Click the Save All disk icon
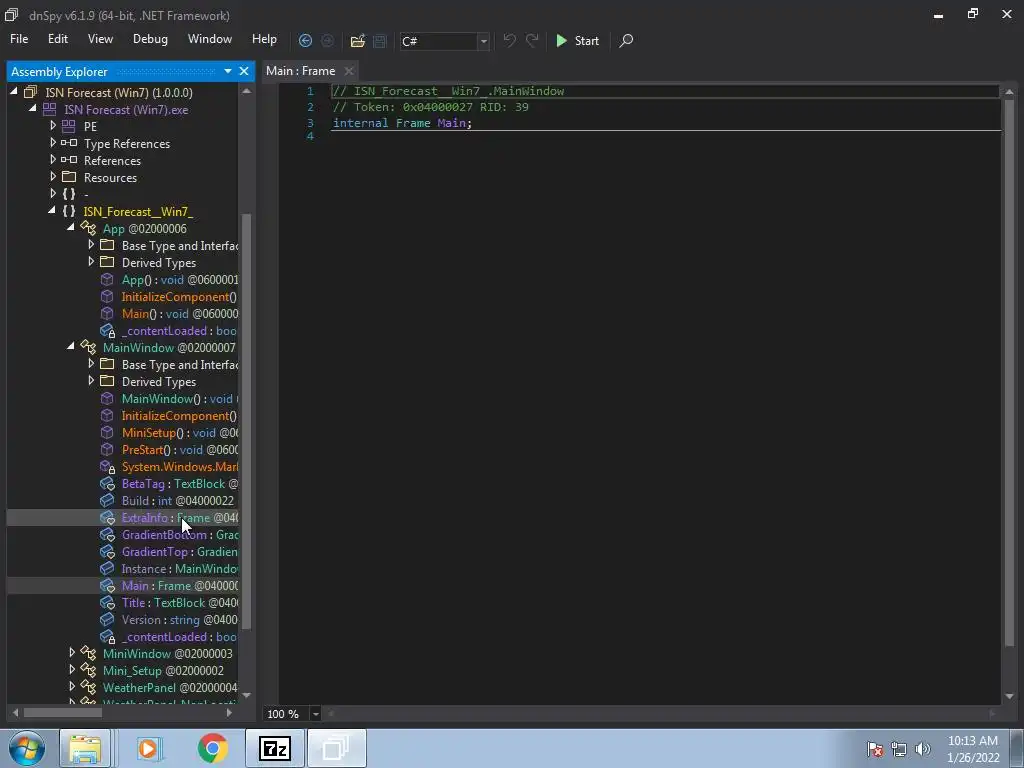Screen dimensions: 1024x768 [379, 40]
